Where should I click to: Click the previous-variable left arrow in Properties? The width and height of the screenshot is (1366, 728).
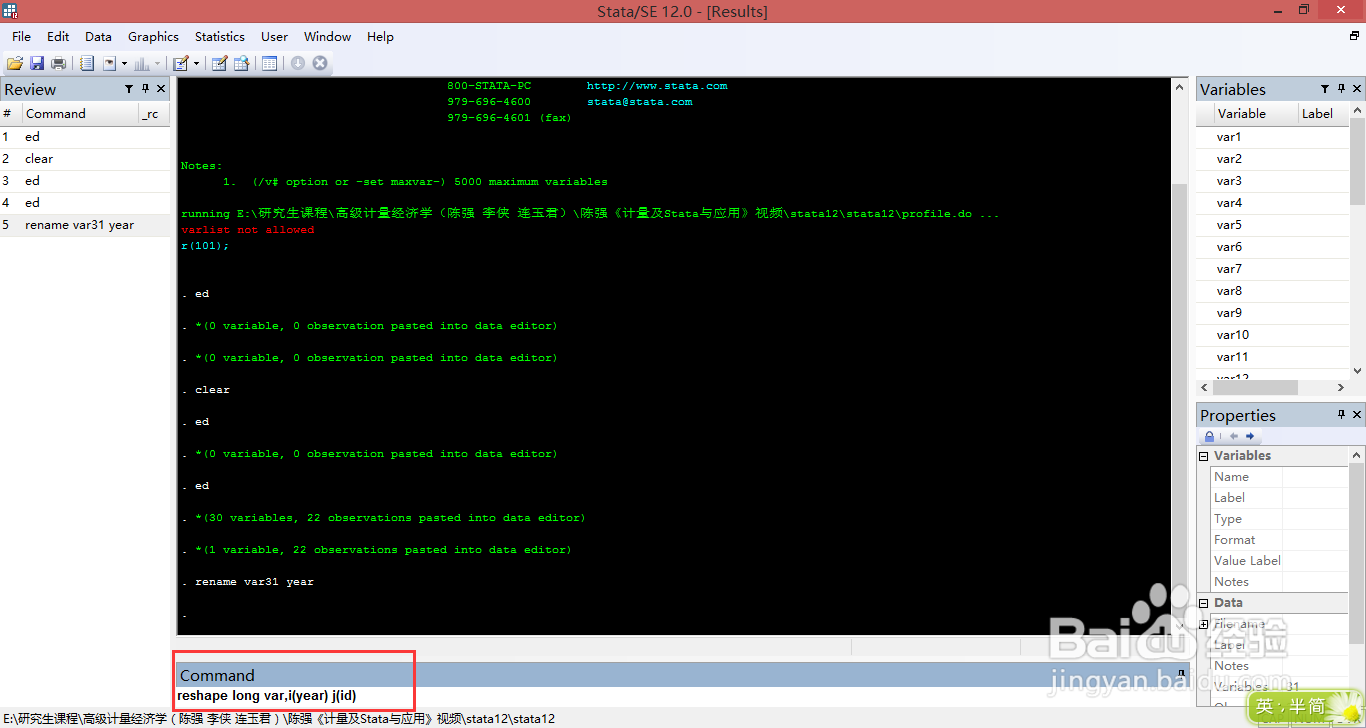coord(1233,436)
